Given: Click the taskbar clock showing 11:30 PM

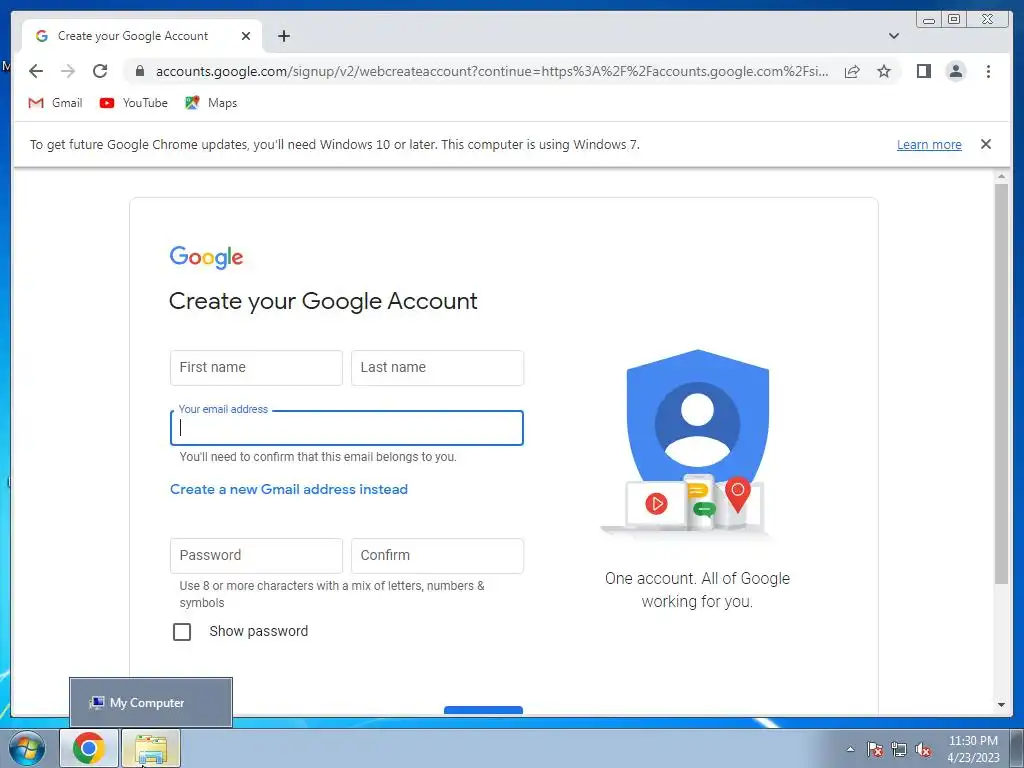Looking at the screenshot, I should (x=973, y=749).
